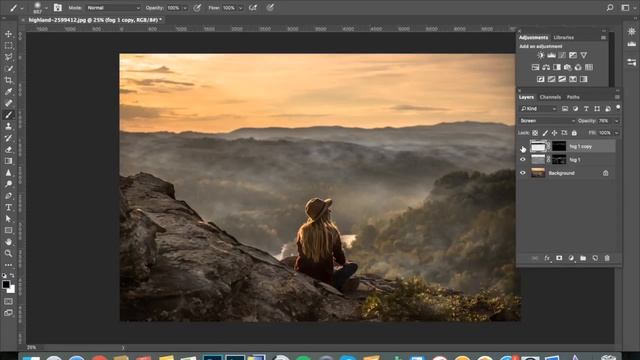The image size is (640, 360).
Task: Select the Move tool
Action: tap(8, 34)
